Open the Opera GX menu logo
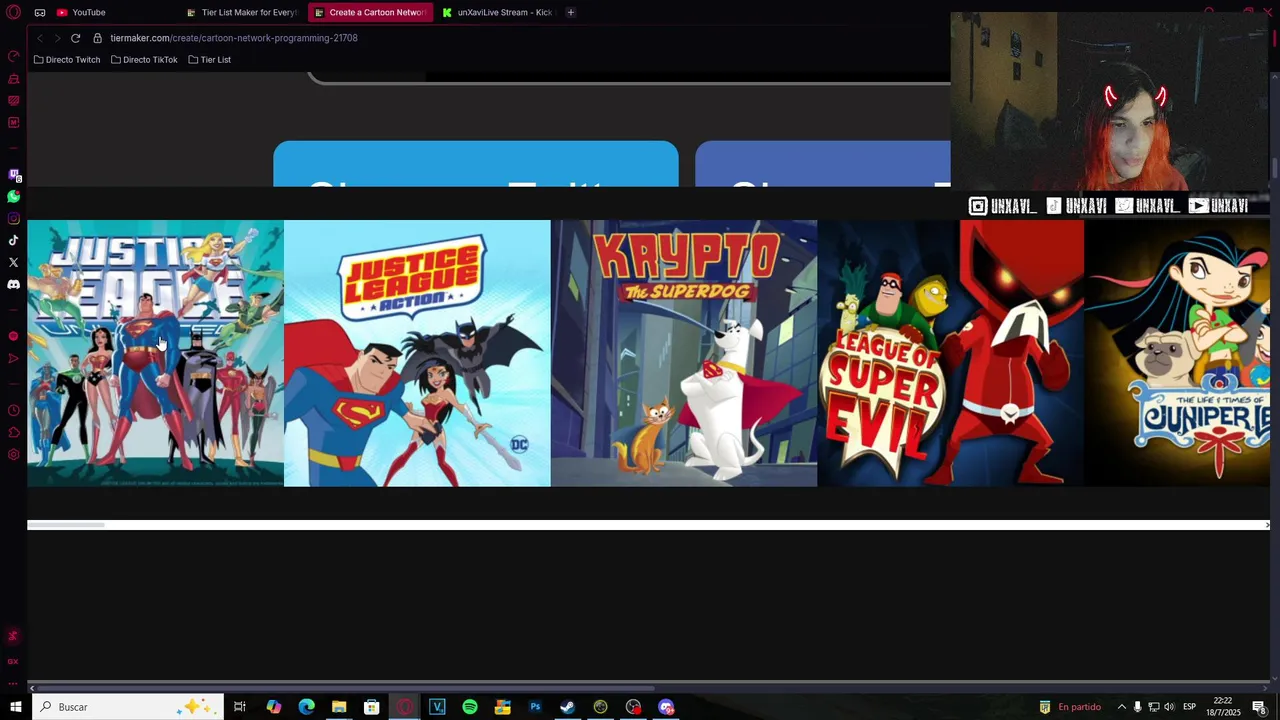1280x720 pixels. [x=14, y=12]
